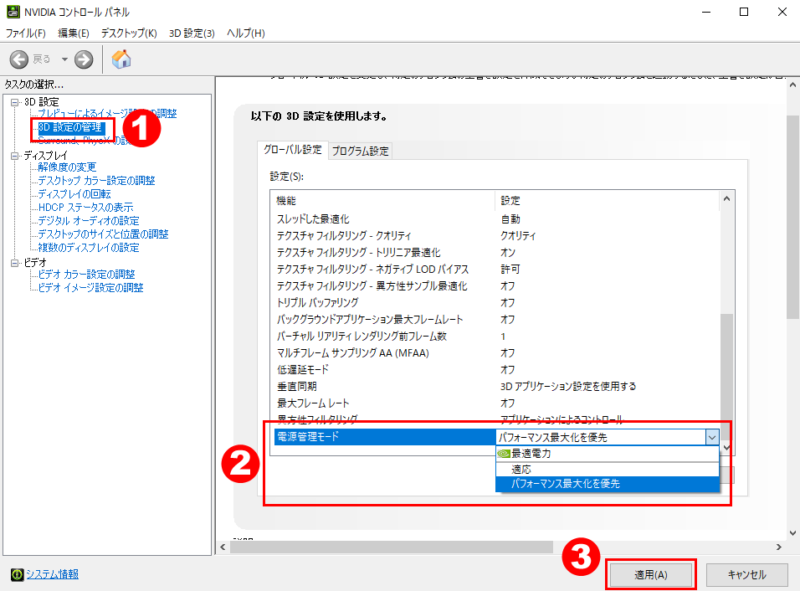
Task: Select the 低遅延モード row
Action: [497, 370]
